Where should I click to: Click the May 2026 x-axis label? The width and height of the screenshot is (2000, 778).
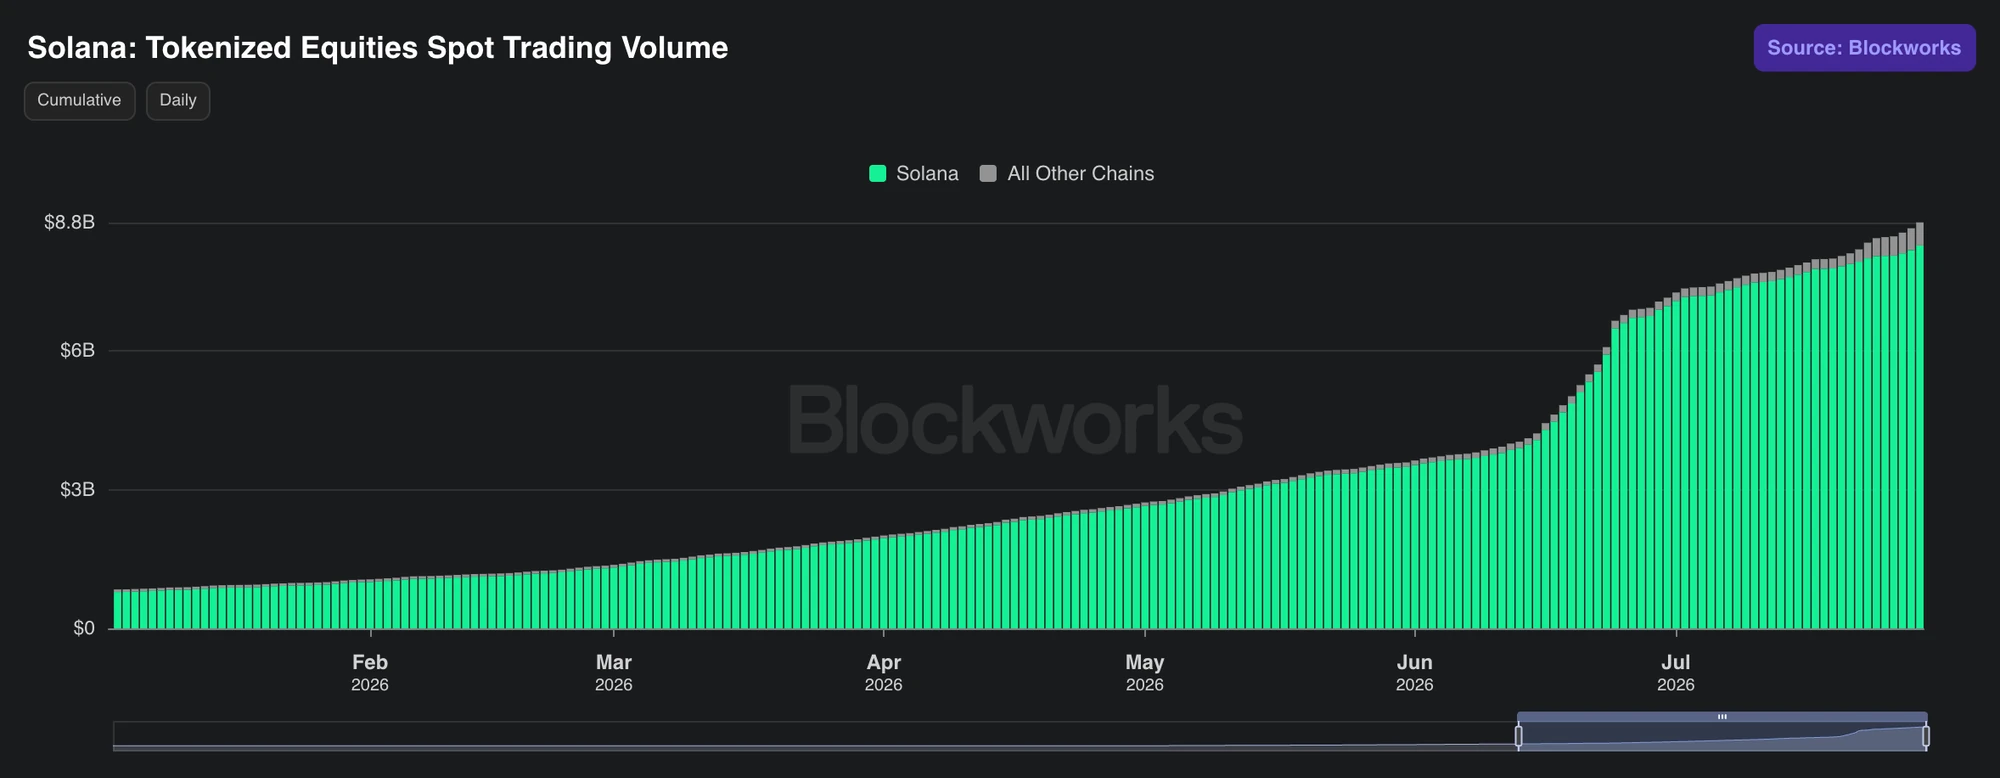coord(1145,673)
